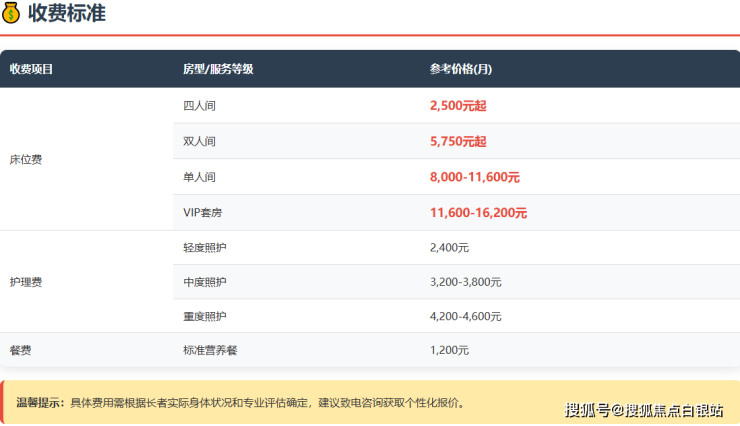Click the 8,000-11,600元 single room price
The image size is (740, 426).
tap(474, 177)
